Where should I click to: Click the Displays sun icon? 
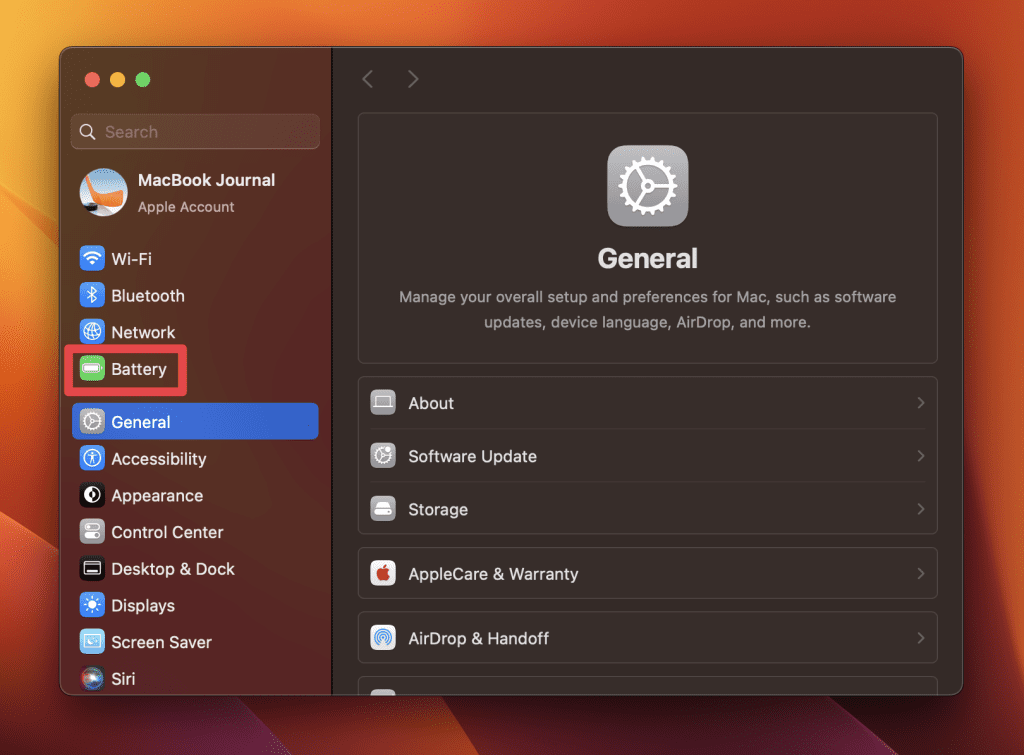click(92, 606)
